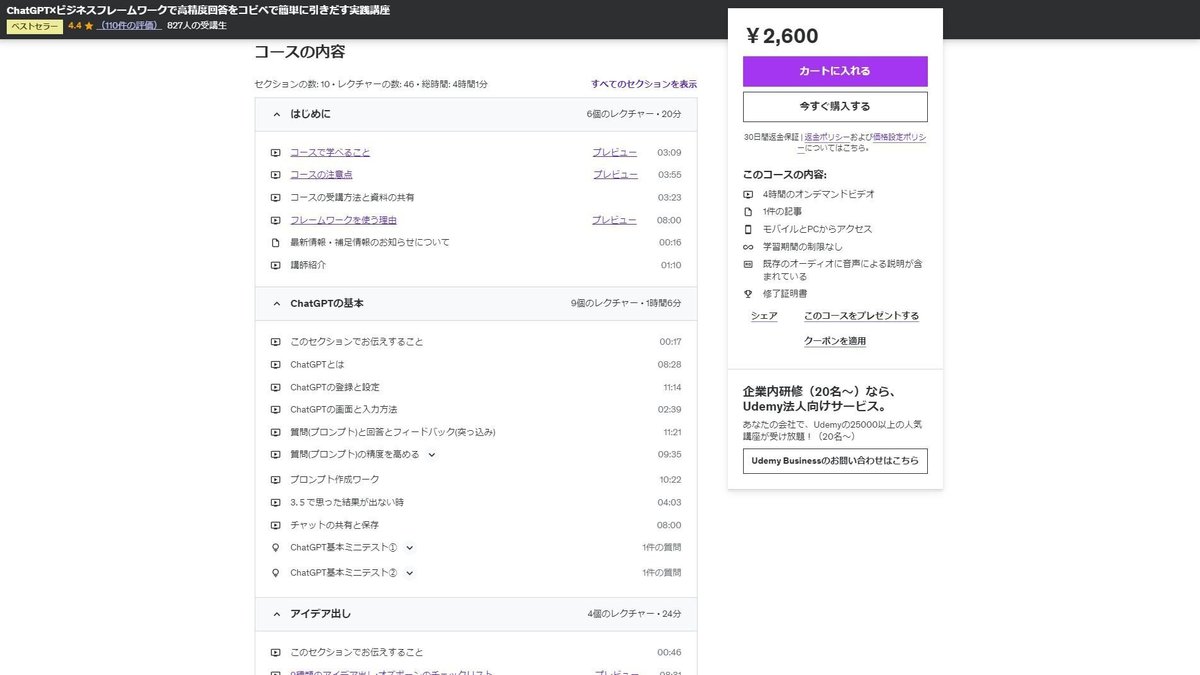This screenshot has width=1200, height=675.
Task: Click video icon beside ChatGPTの画面と入力方法
Action: pyautogui.click(x=276, y=410)
